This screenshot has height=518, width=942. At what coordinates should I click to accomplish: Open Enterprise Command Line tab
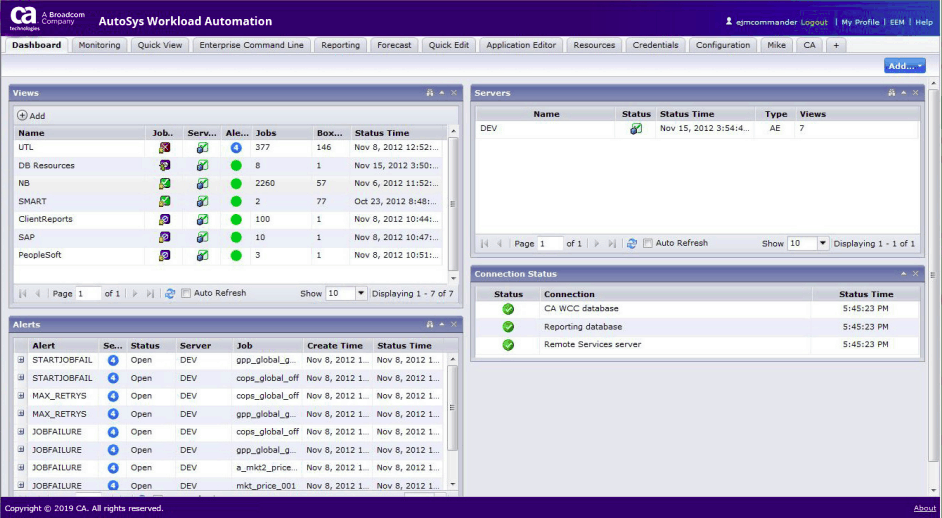tap(252, 45)
